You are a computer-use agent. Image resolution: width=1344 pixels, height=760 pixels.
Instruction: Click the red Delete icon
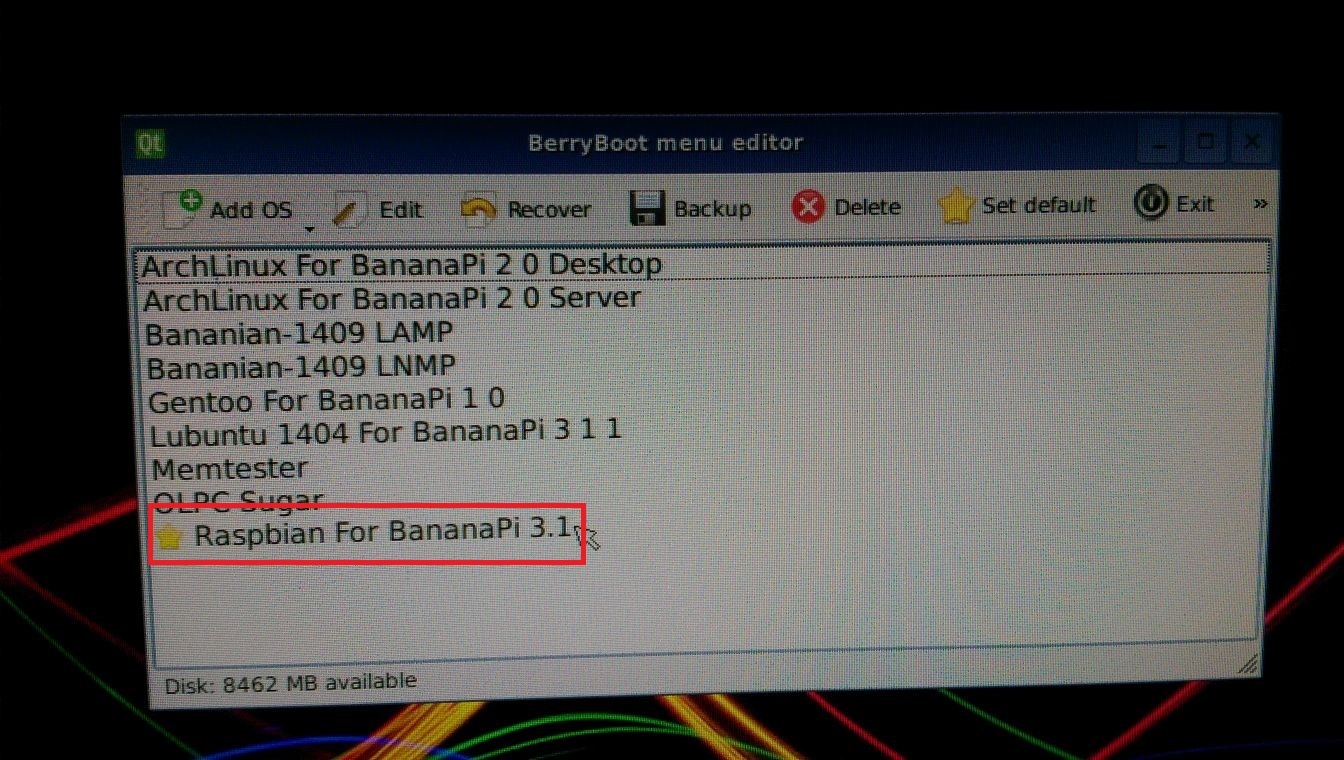[808, 207]
